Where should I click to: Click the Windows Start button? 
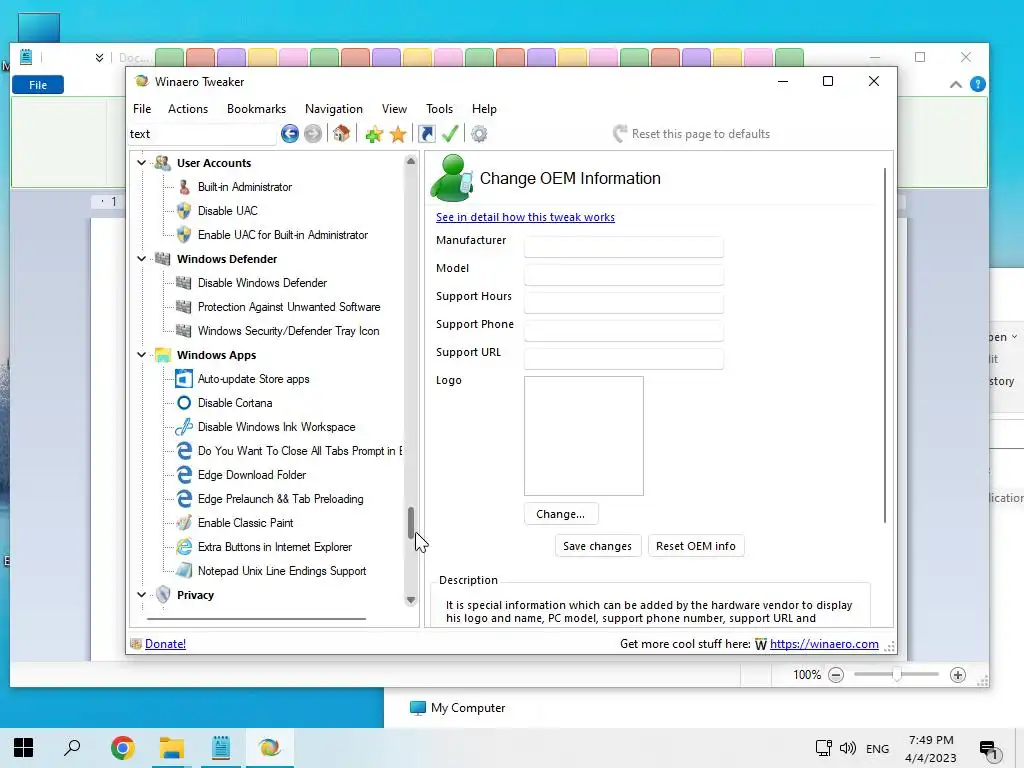24,747
